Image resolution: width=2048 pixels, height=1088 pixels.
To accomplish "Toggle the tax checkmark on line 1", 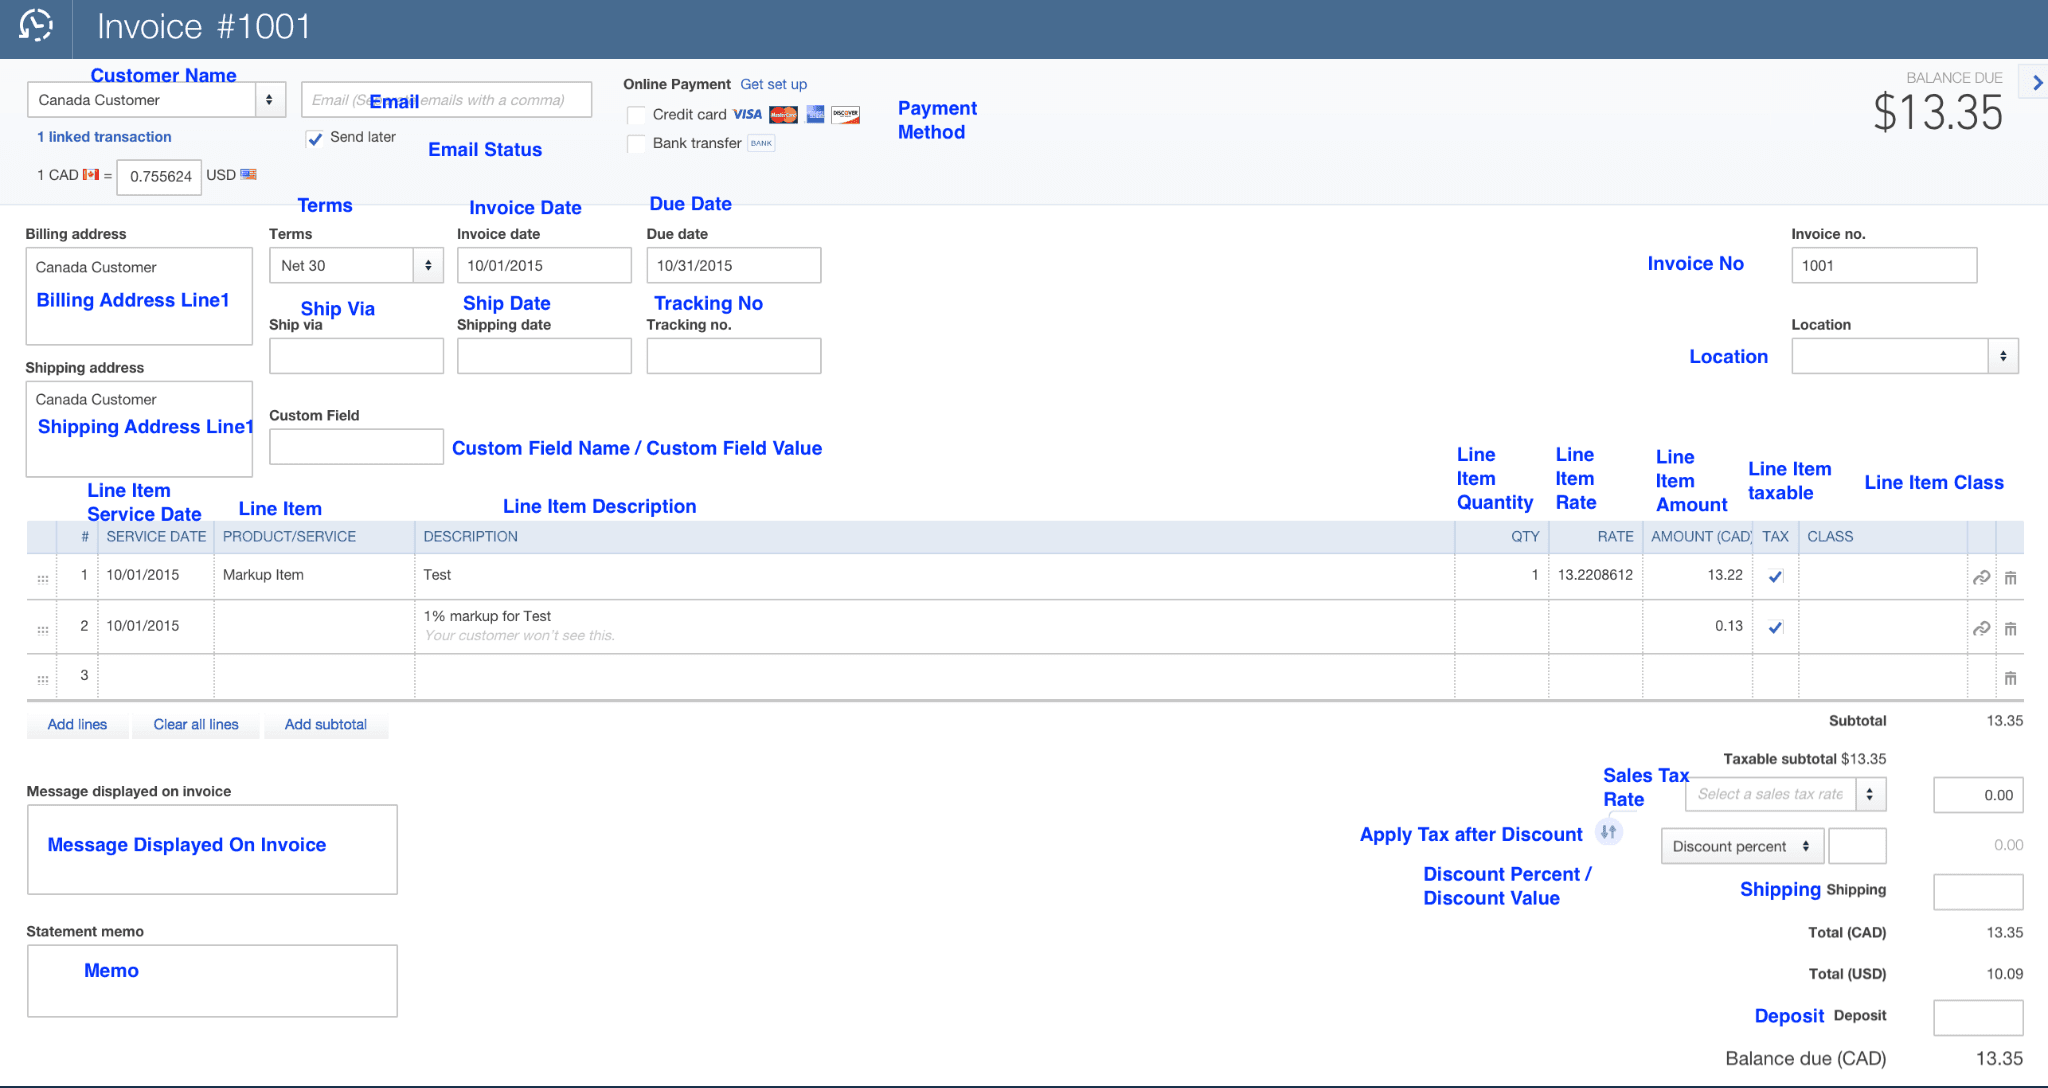I will [1775, 576].
